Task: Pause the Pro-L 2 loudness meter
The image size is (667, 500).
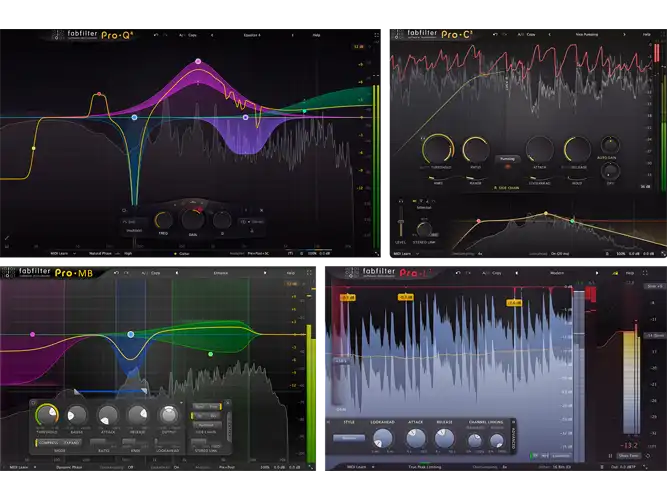Action: click(610, 456)
